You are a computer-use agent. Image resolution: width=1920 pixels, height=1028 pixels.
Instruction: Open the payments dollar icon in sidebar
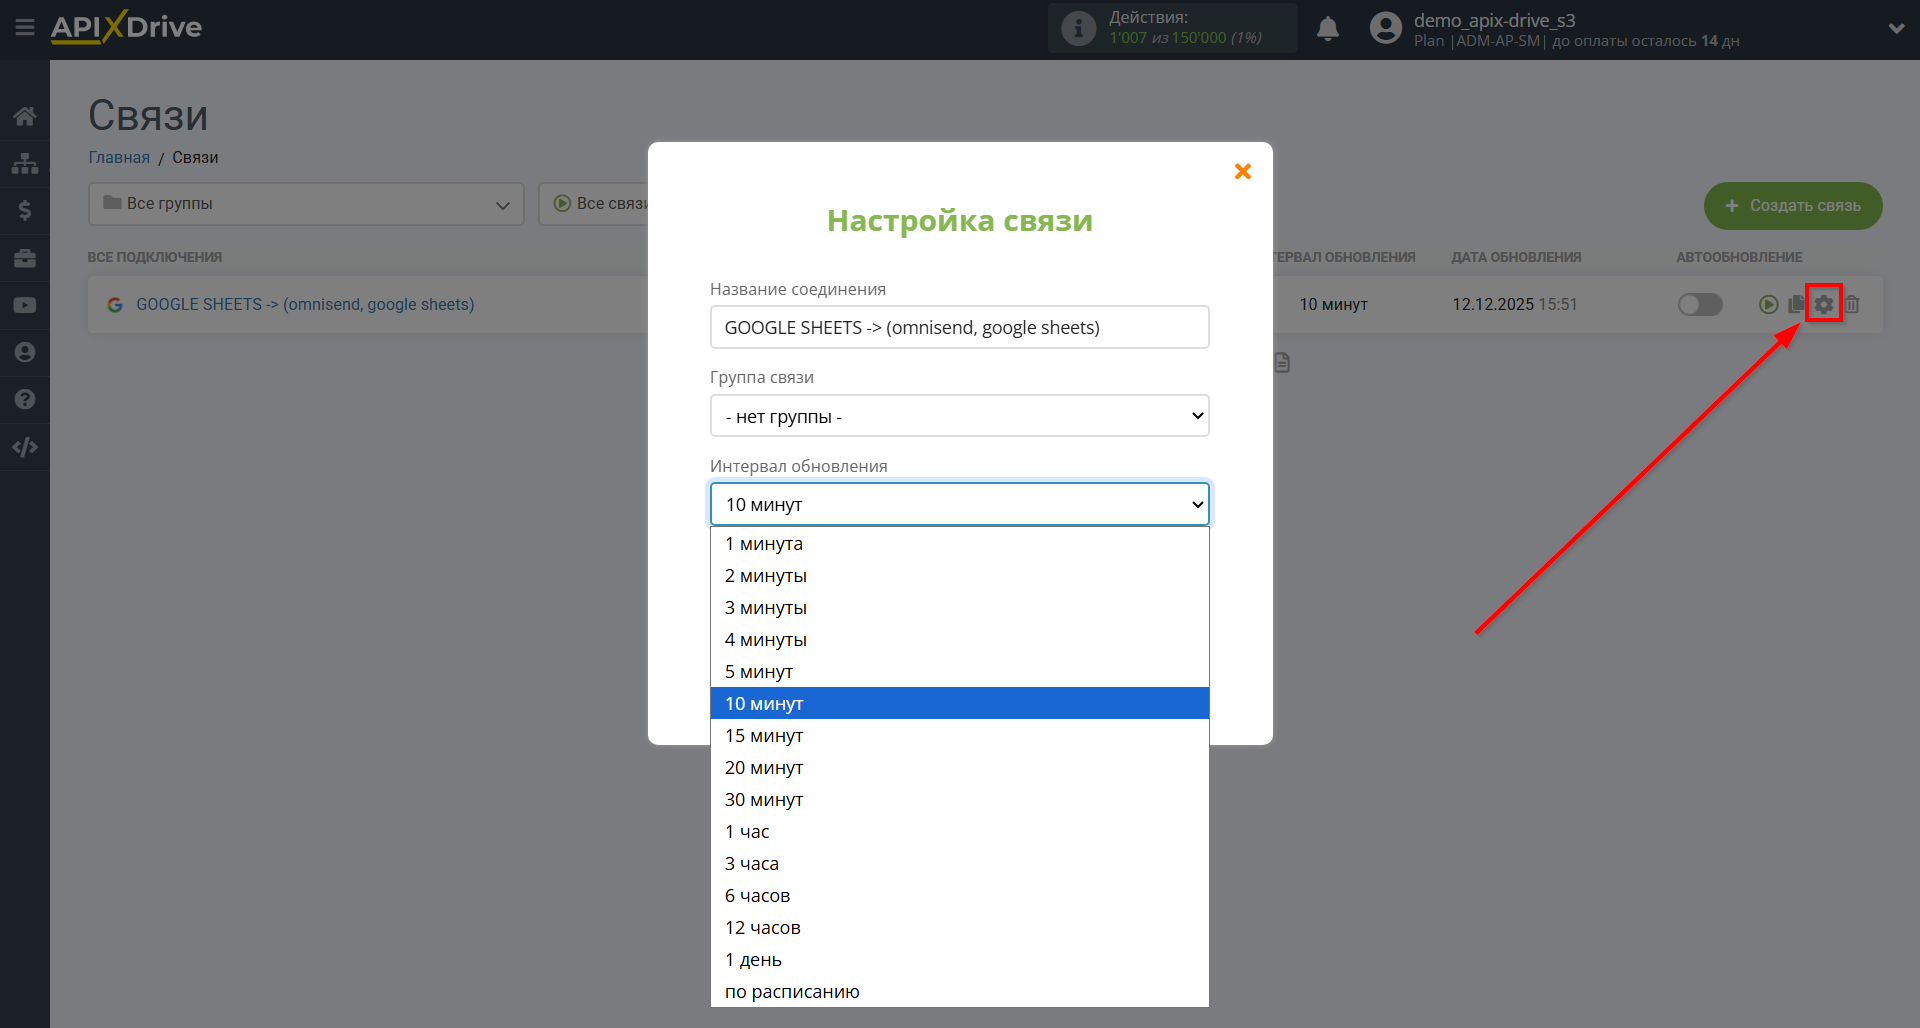tap(25, 210)
